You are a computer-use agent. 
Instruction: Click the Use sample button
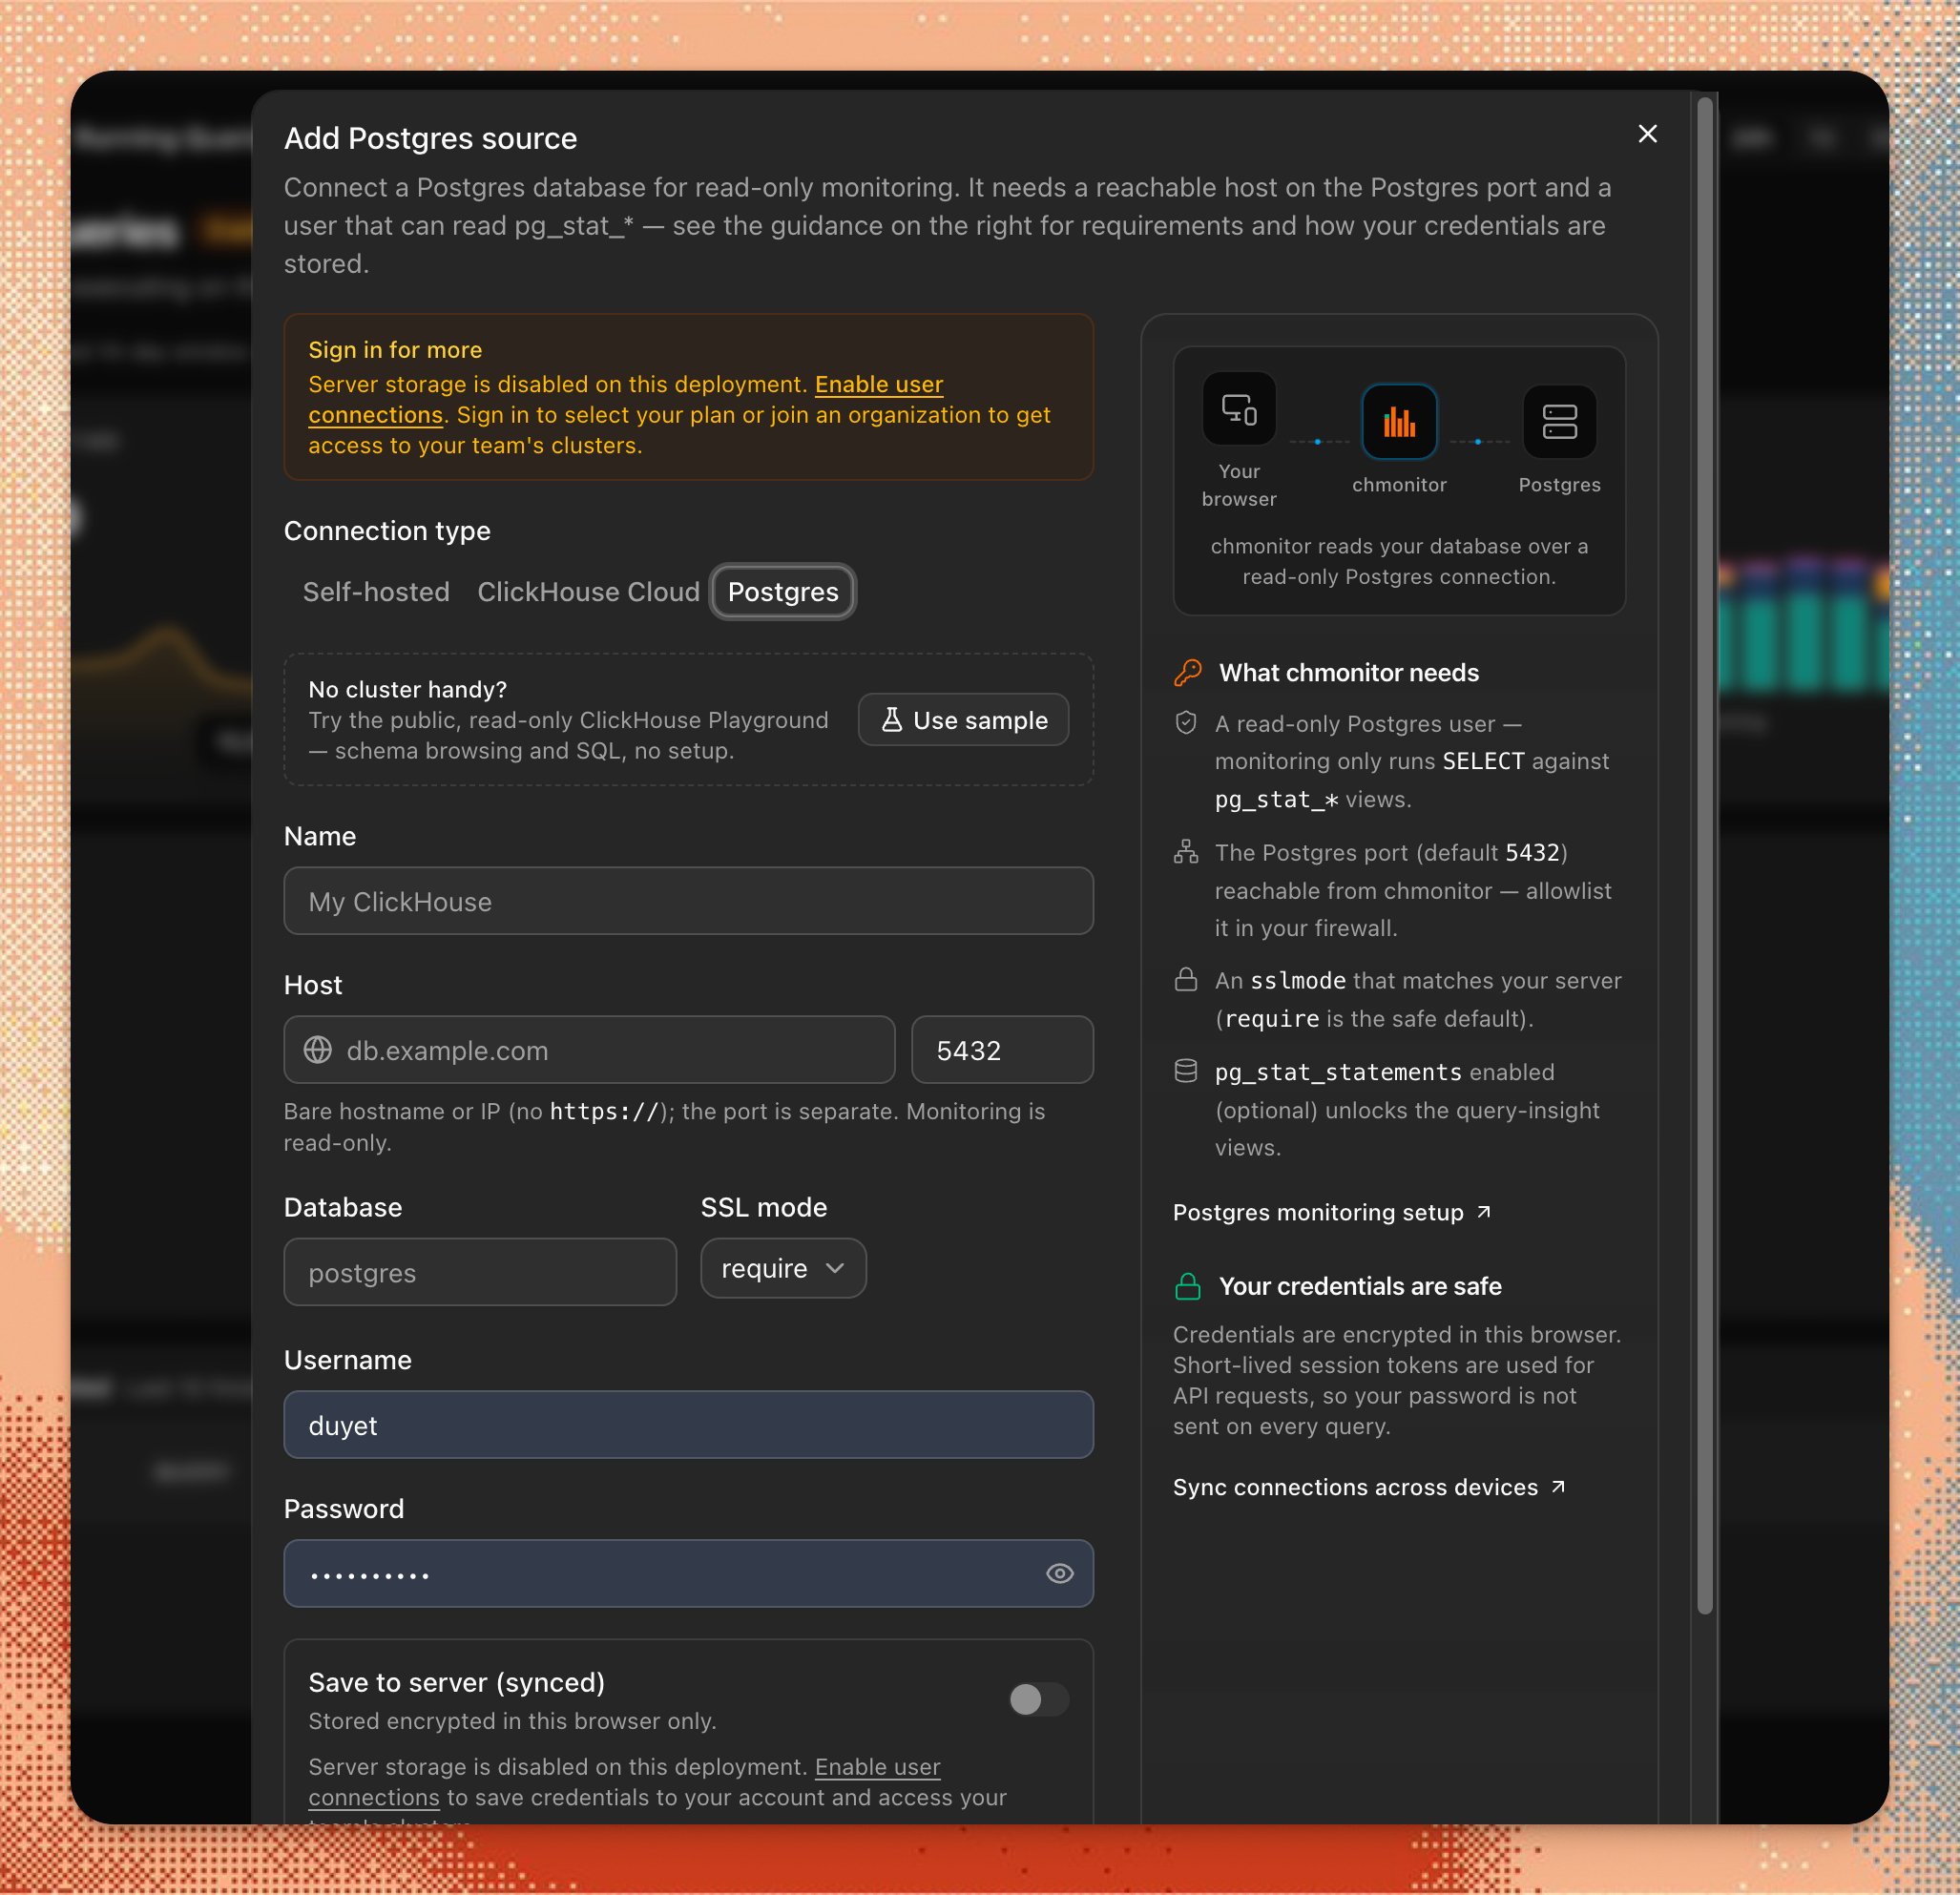pos(964,720)
